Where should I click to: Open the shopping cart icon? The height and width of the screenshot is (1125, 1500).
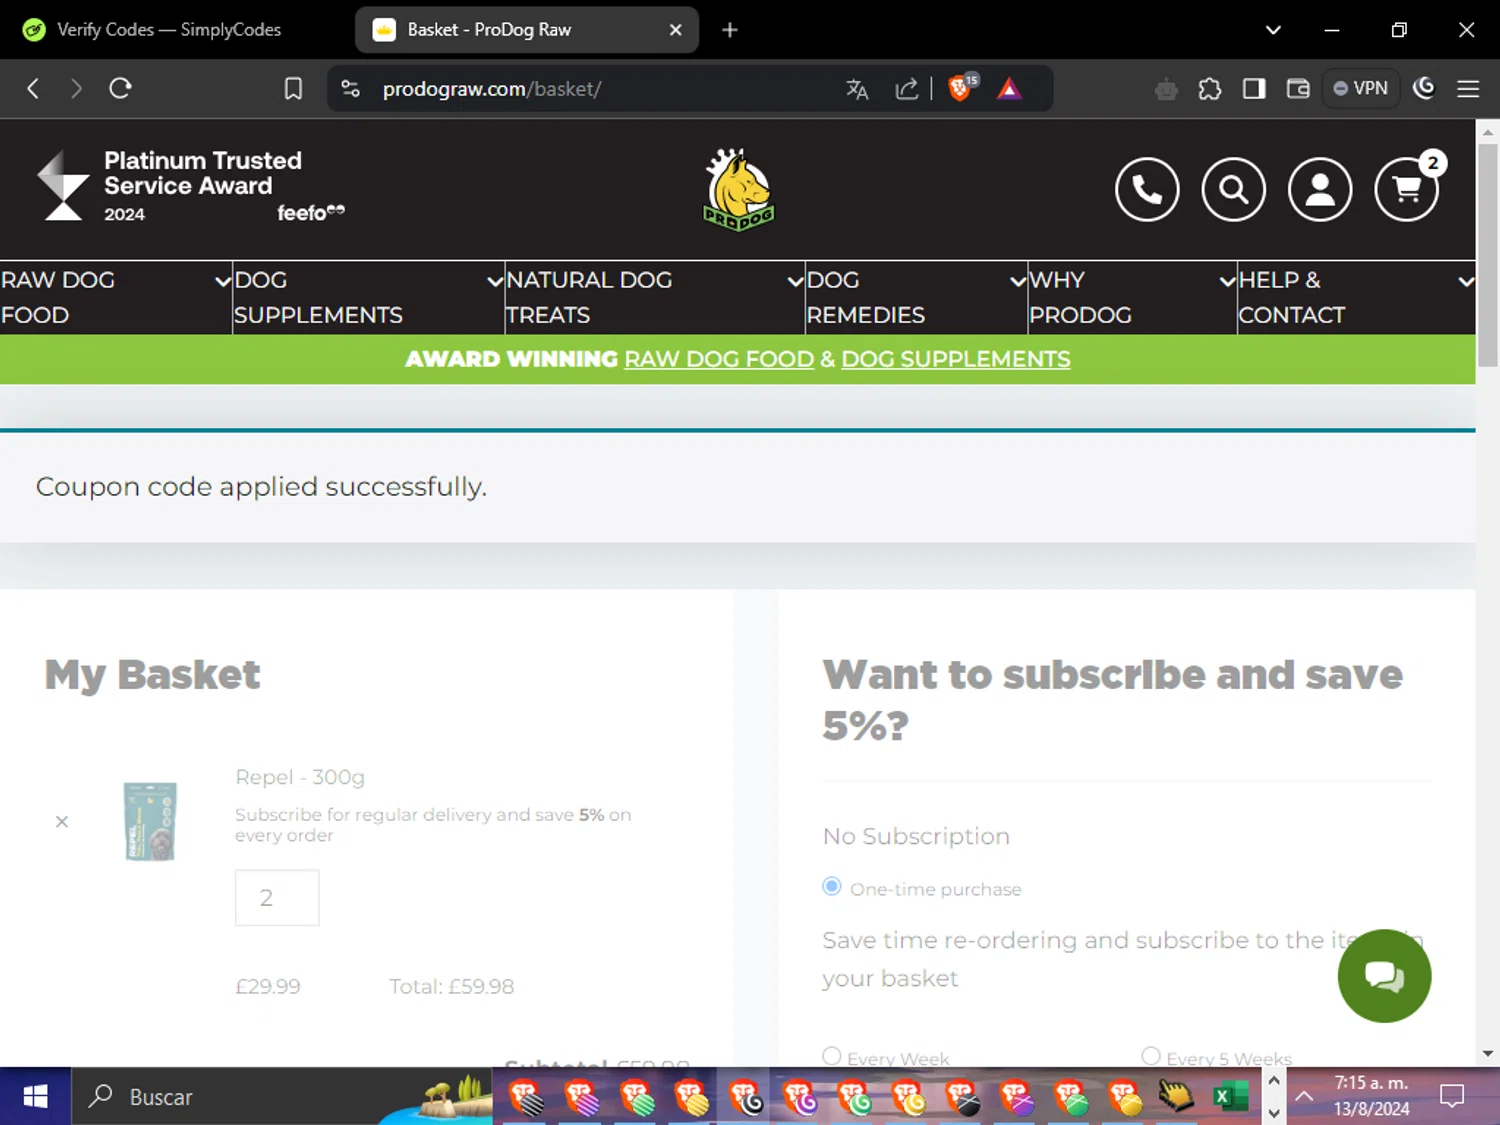click(x=1407, y=189)
